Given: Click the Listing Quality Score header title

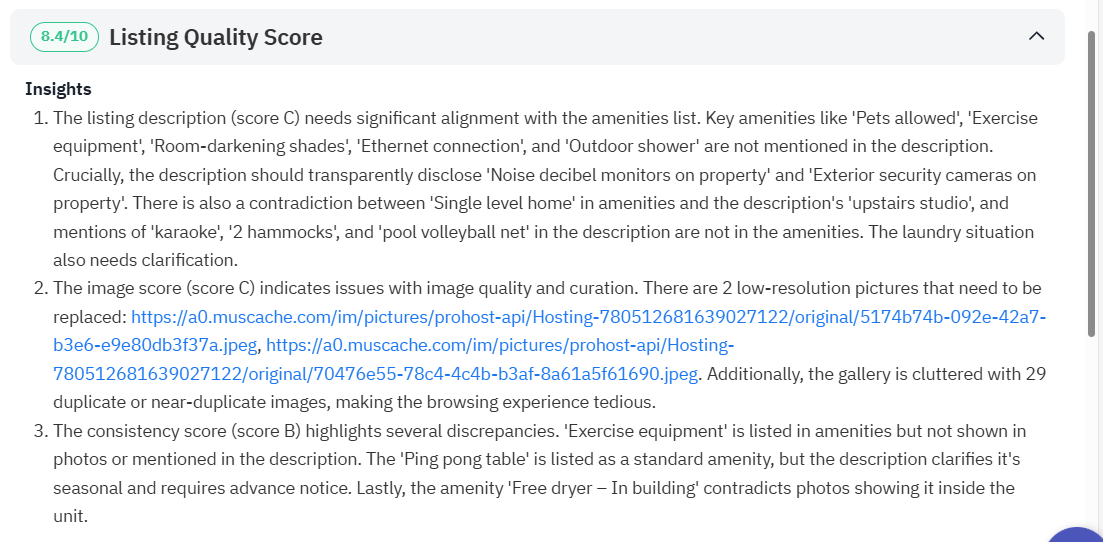Looking at the screenshot, I should [x=215, y=38].
